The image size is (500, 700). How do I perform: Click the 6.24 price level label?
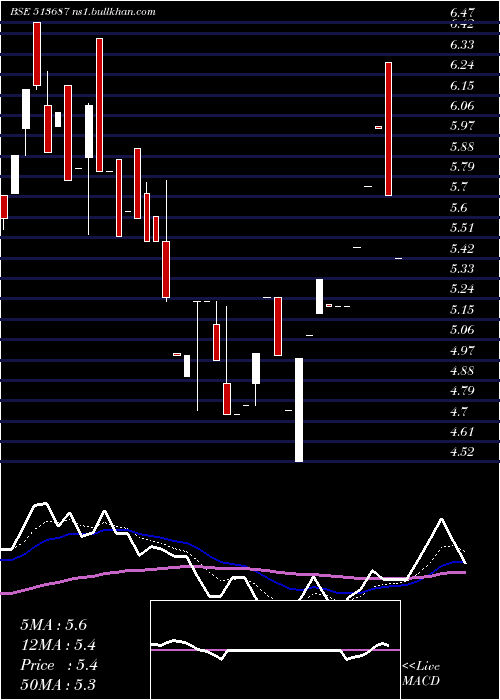[x=462, y=65]
